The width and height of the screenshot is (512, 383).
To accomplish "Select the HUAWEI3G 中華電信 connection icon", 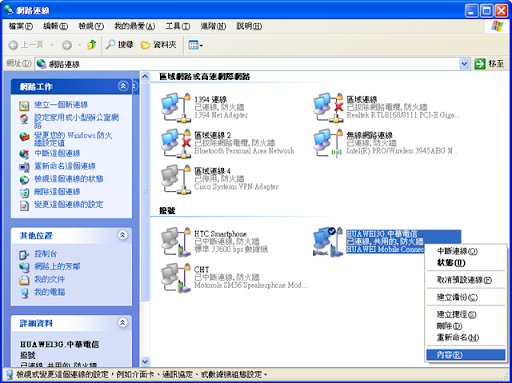I will point(328,242).
